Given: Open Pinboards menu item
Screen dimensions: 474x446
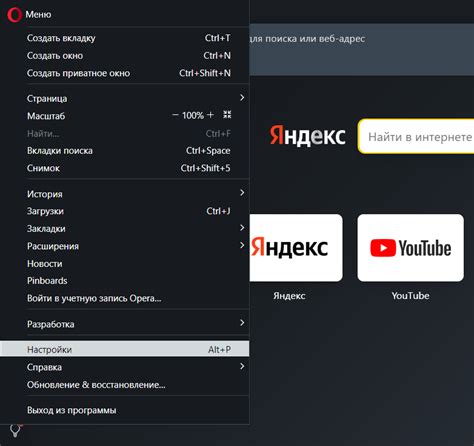Looking at the screenshot, I should [x=125, y=281].
